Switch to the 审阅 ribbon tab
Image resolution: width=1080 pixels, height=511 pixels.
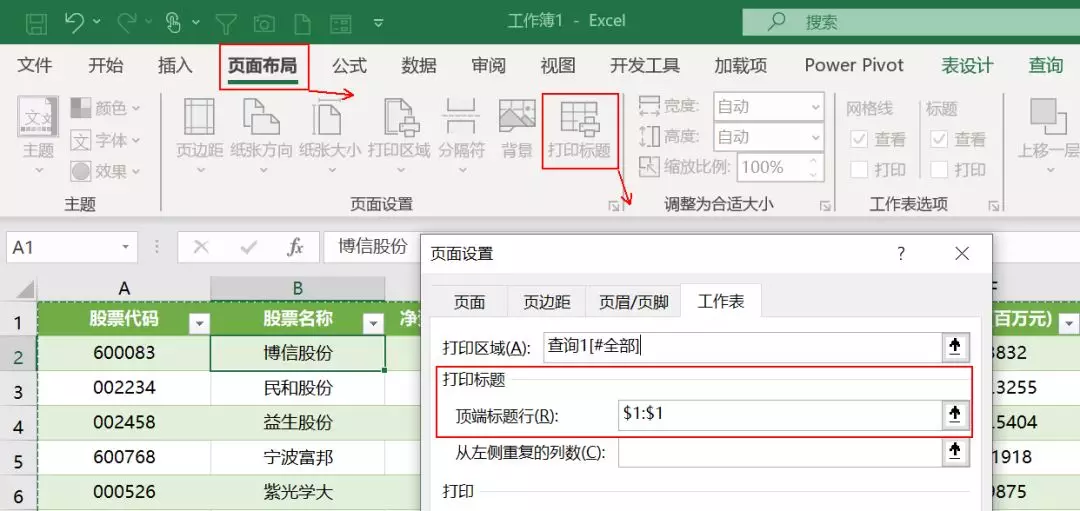(x=488, y=65)
